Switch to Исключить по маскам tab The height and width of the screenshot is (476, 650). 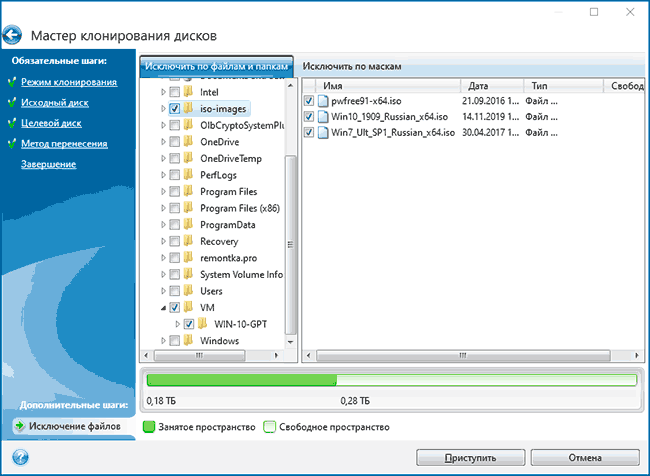pos(351,66)
